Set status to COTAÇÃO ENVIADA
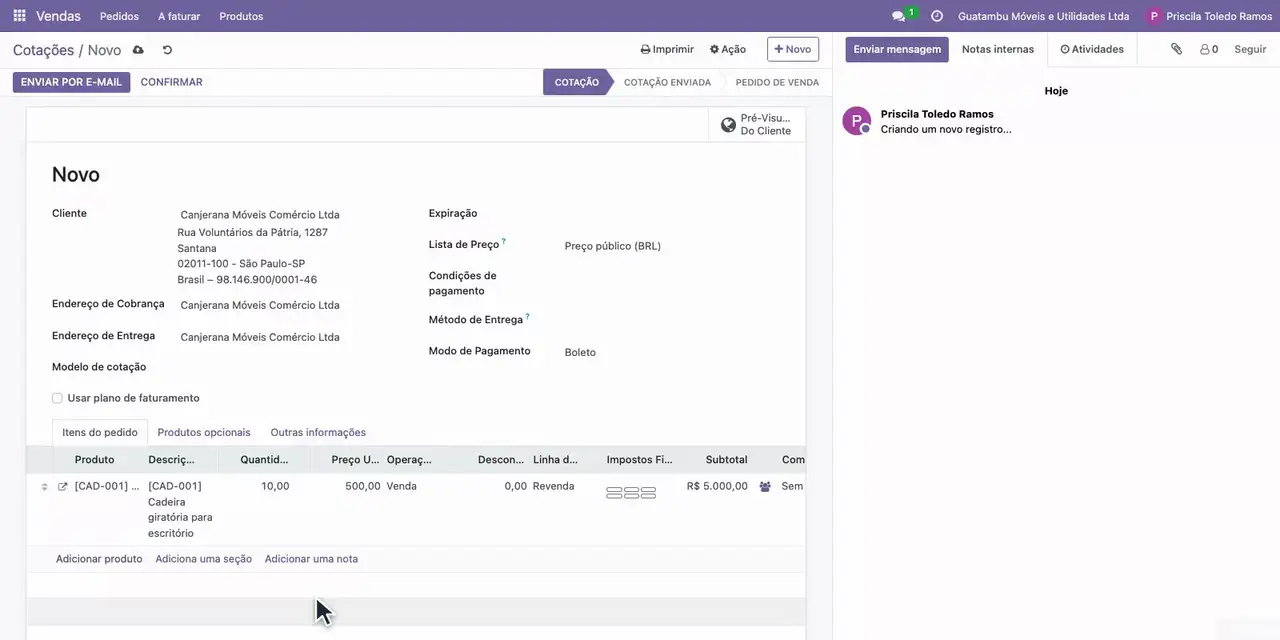 tap(667, 82)
